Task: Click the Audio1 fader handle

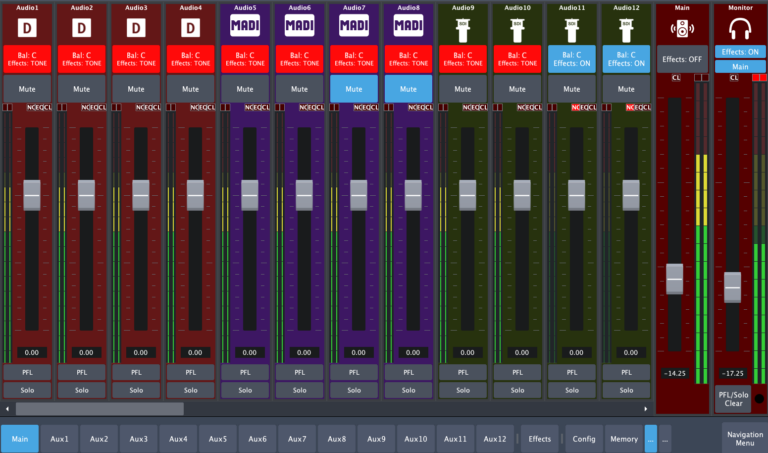Action: (32, 195)
